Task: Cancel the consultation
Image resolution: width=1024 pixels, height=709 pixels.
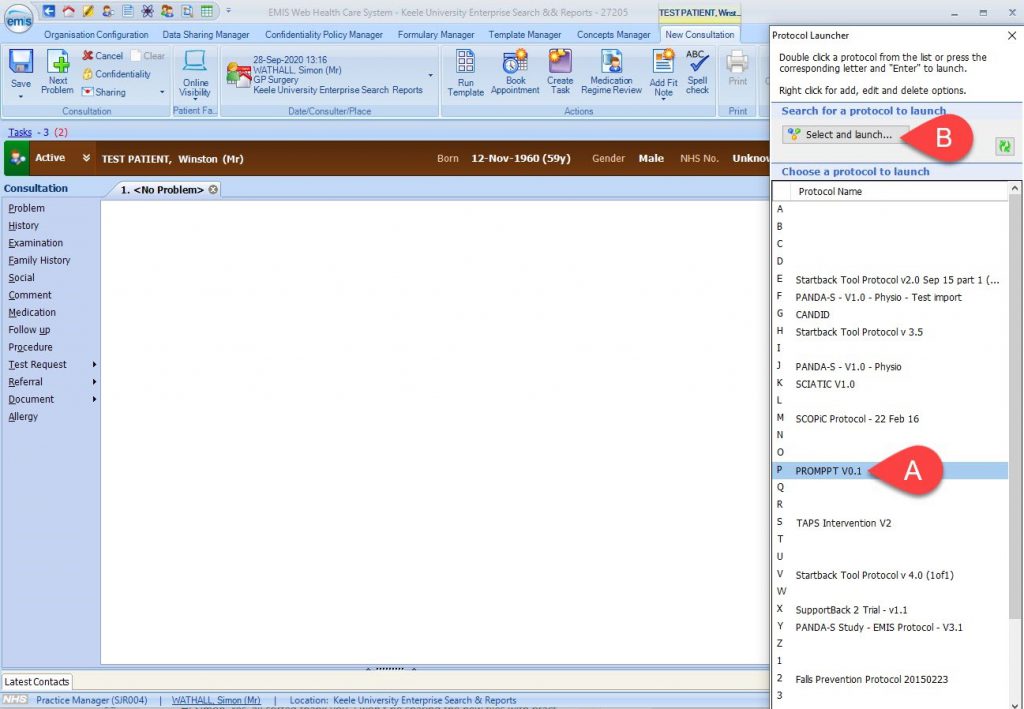Action: pyautogui.click(x=103, y=55)
